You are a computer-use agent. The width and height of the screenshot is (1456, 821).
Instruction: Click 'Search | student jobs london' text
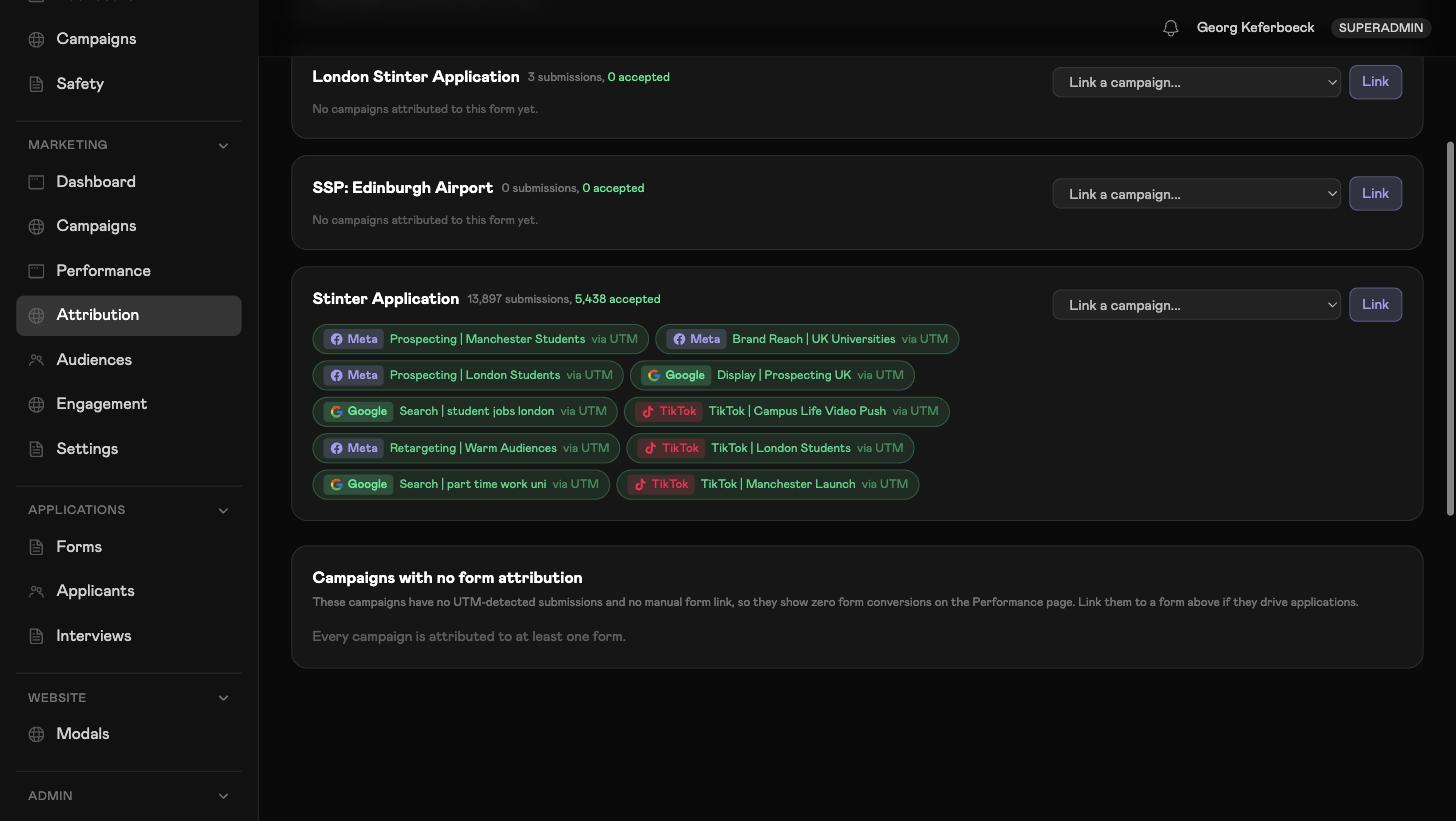476,411
